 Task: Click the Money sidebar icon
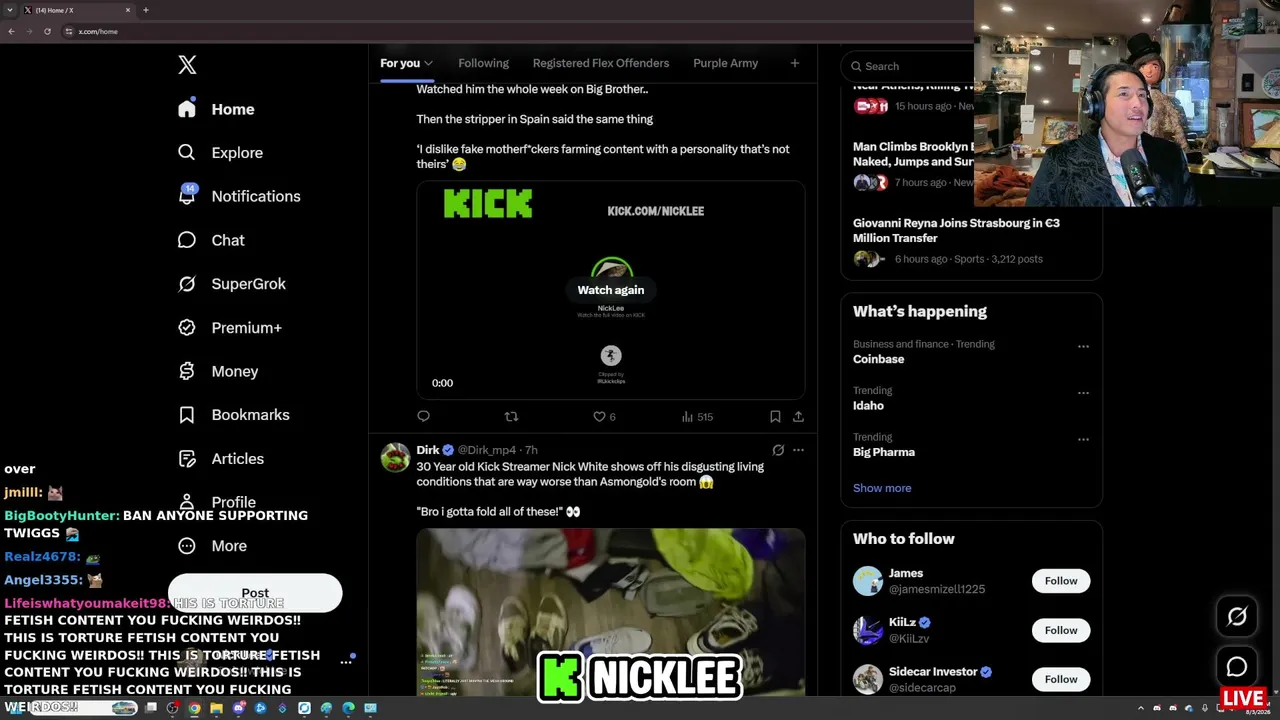click(x=187, y=371)
